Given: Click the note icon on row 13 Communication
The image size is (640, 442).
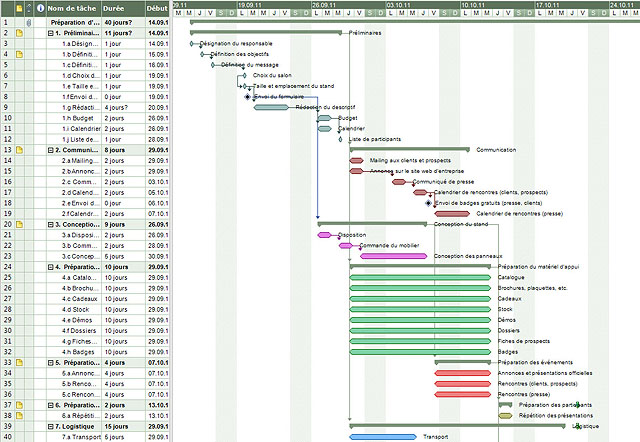Looking at the screenshot, I should [x=19, y=150].
